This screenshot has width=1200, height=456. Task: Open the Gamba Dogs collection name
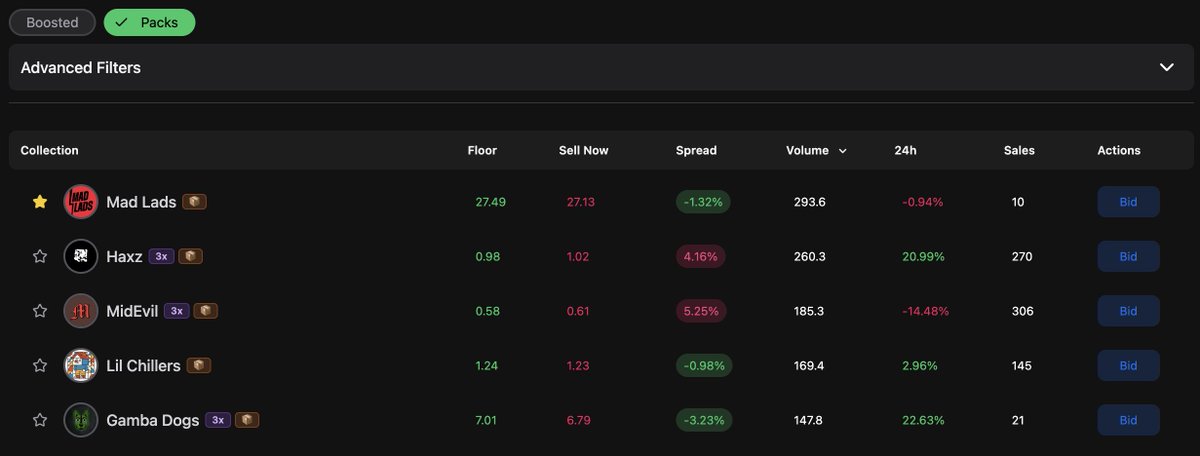[152, 420]
